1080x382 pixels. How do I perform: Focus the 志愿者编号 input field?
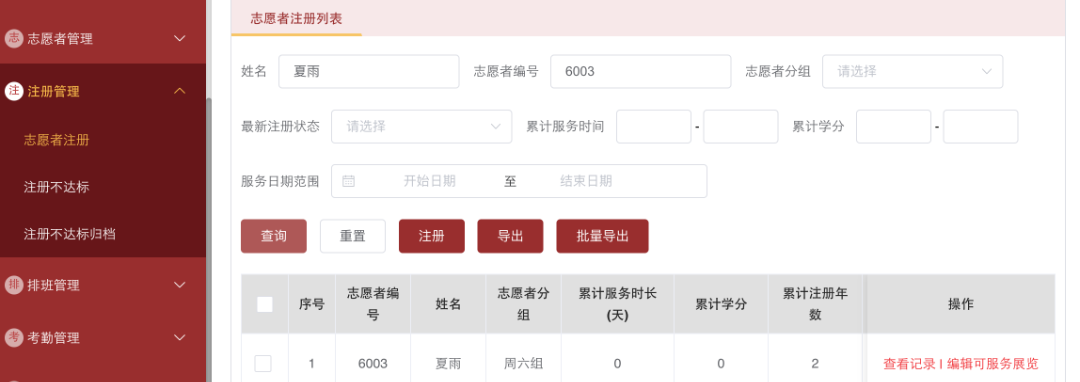click(x=641, y=71)
